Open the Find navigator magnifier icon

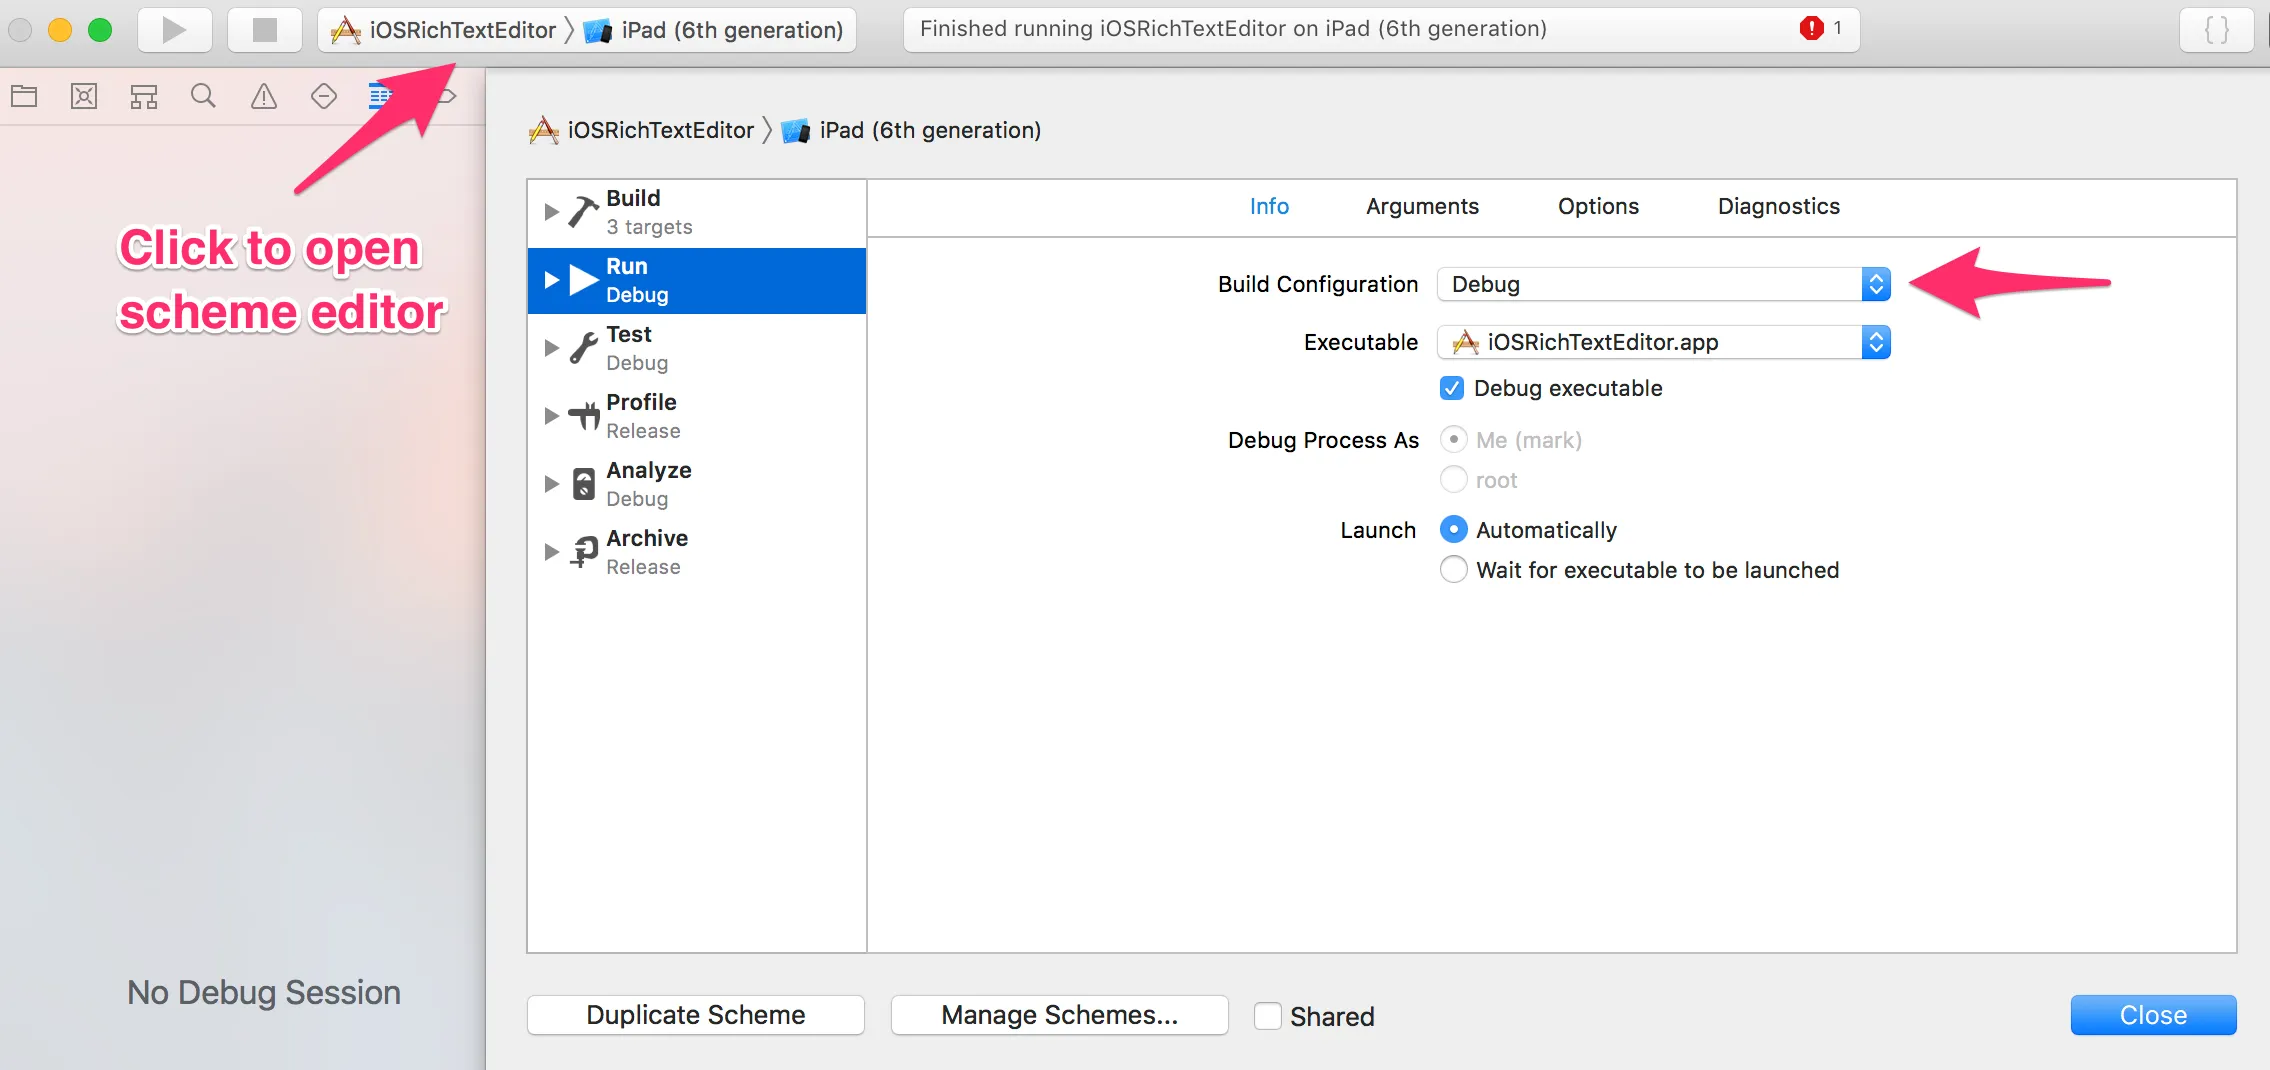coord(203,96)
